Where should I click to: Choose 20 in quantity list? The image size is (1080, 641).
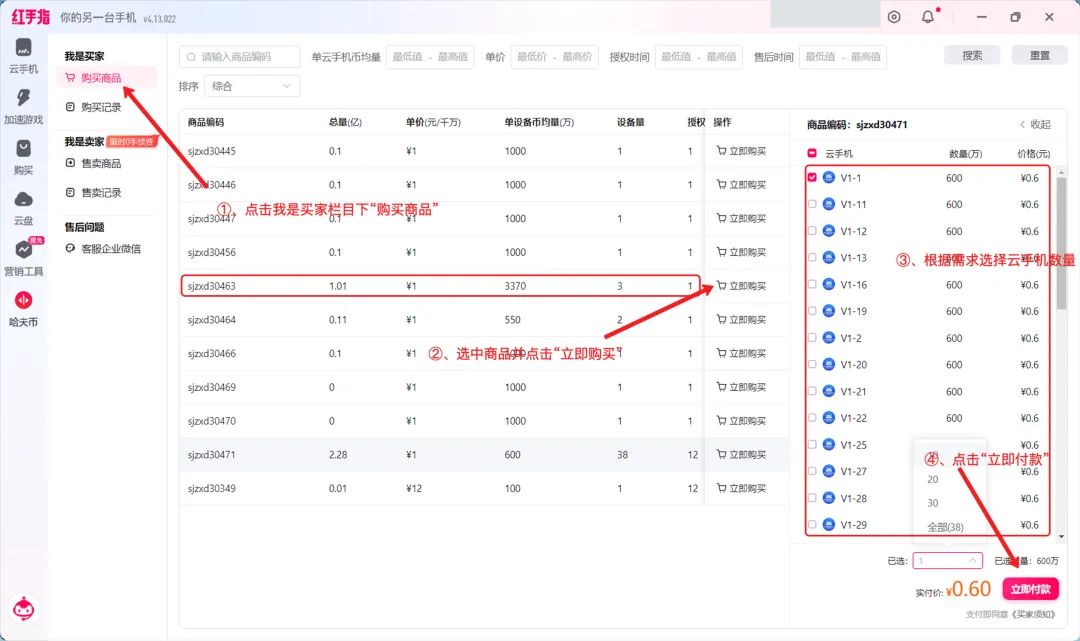pos(933,479)
